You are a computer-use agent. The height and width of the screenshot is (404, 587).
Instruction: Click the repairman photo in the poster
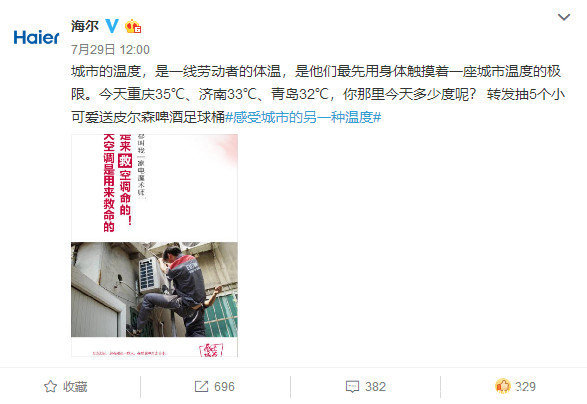(154, 289)
